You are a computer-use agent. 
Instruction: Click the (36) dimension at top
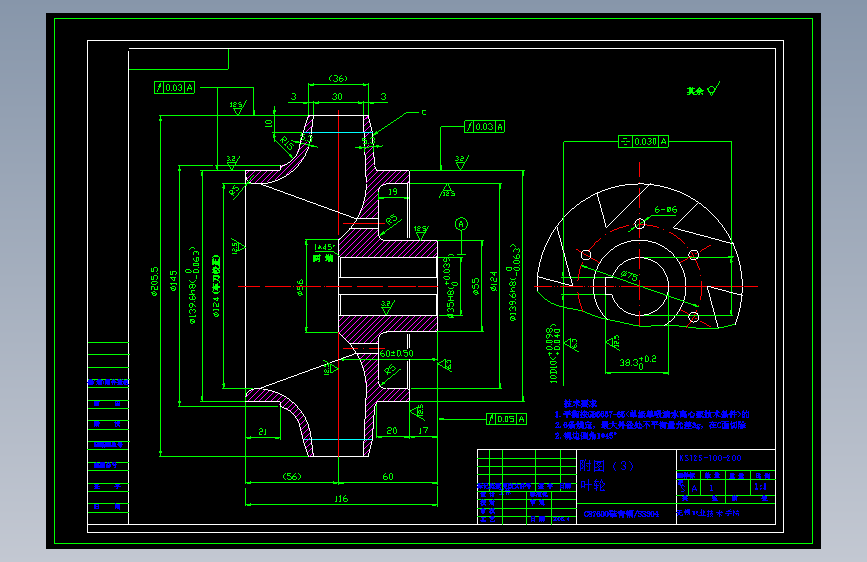[338, 79]
